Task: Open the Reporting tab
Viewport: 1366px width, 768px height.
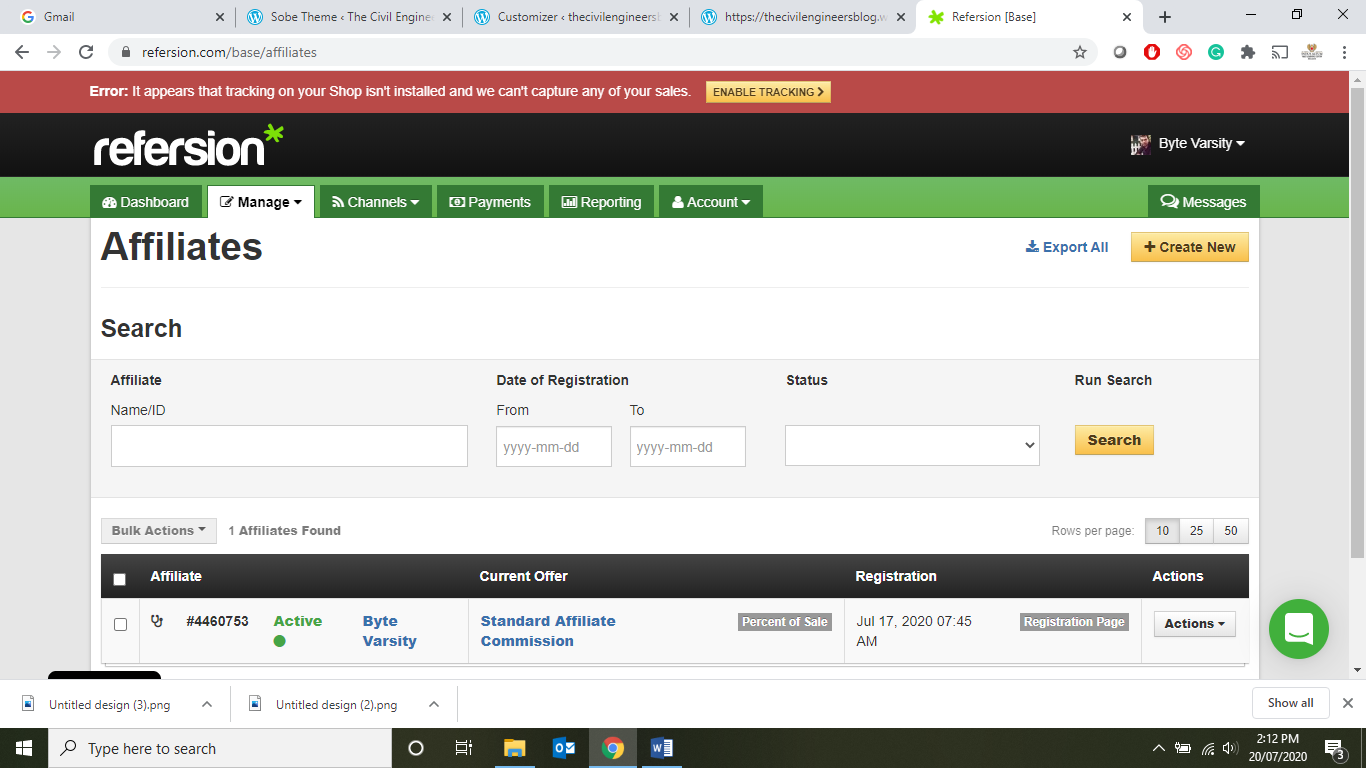Action: [602, 202]
